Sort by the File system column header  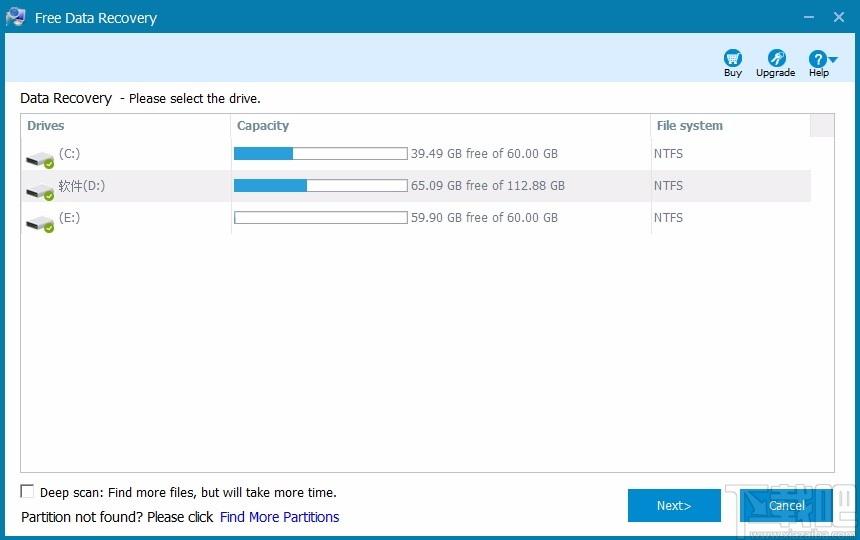coord(730,126)
